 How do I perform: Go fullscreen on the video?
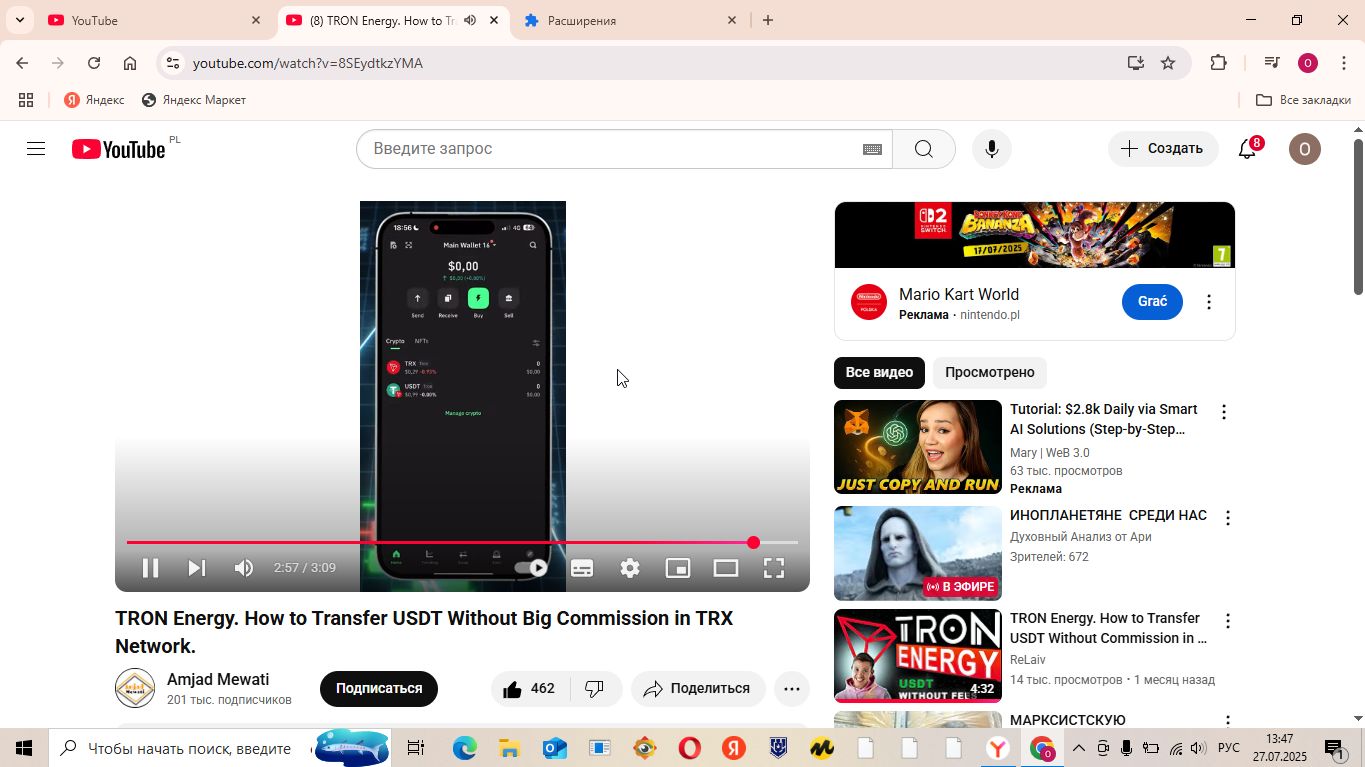[774, 568]
